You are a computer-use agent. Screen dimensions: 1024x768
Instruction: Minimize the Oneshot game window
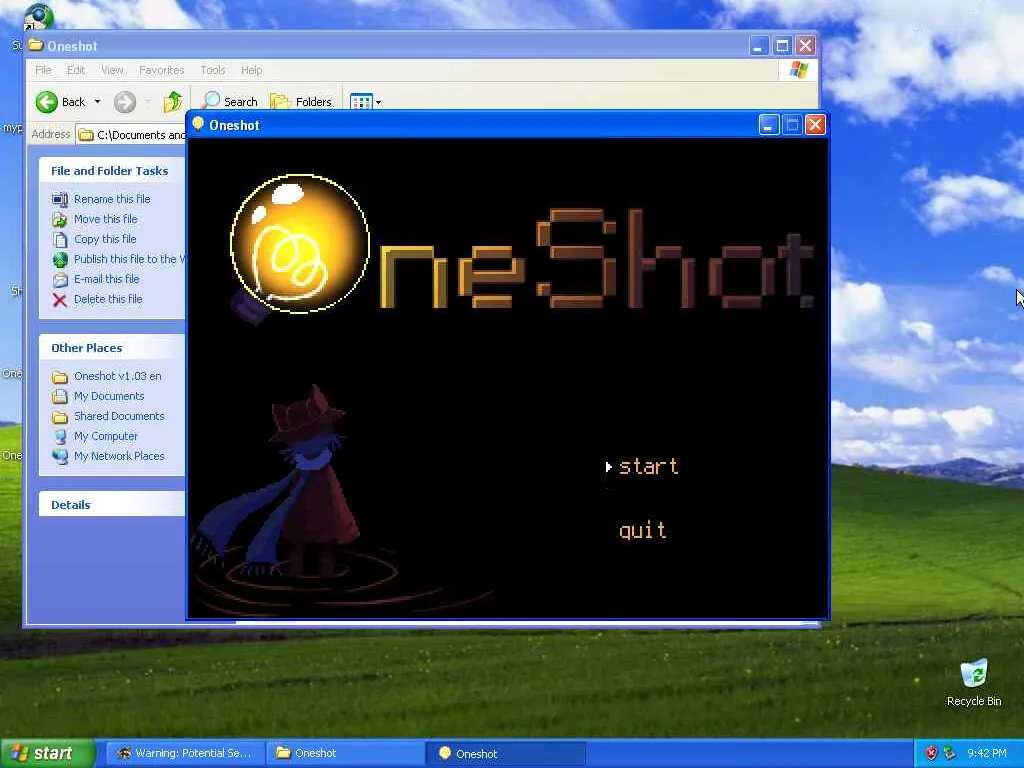pos(769,125)
